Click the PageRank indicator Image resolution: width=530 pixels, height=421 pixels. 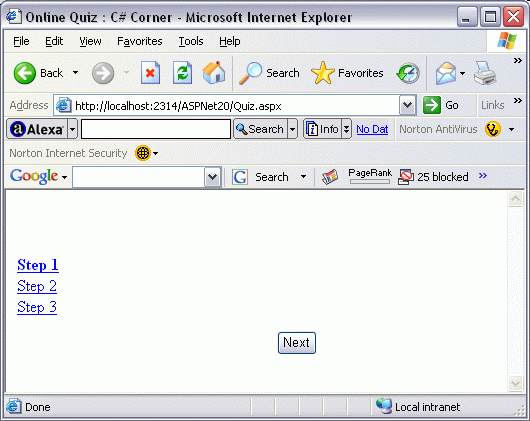[x=370, y=176]
